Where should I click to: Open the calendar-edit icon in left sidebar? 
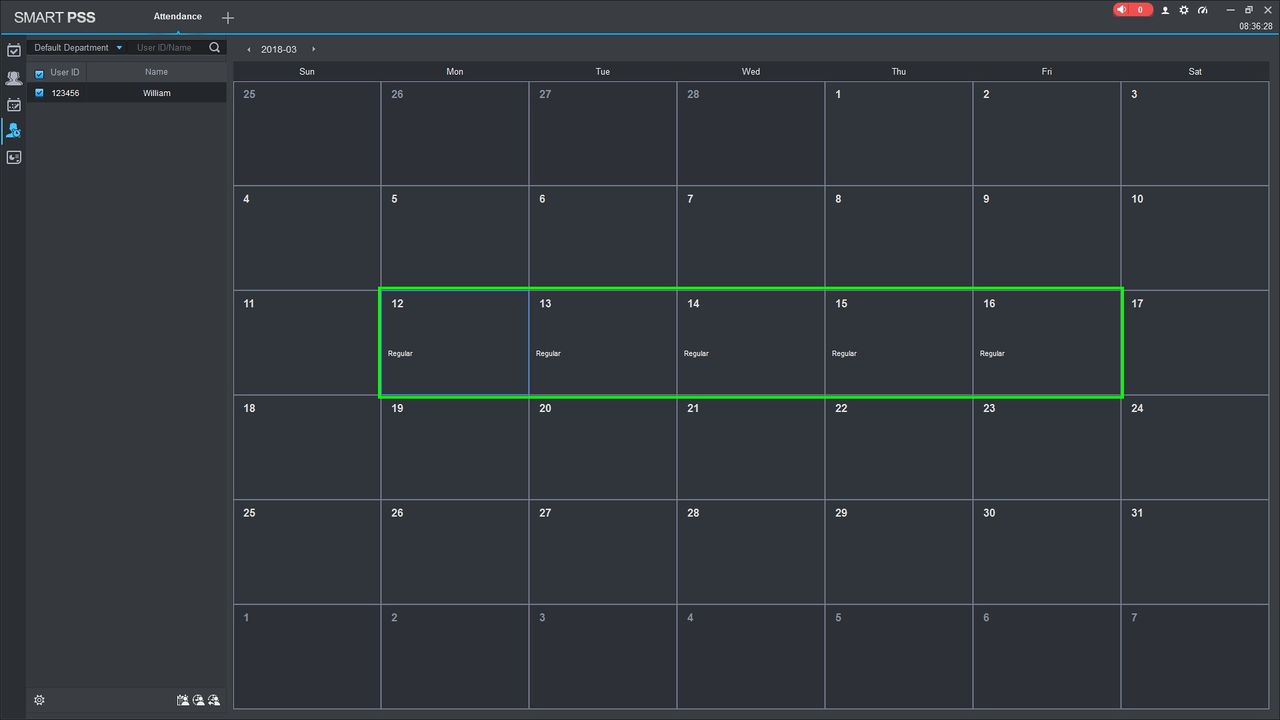pos(14,104)
